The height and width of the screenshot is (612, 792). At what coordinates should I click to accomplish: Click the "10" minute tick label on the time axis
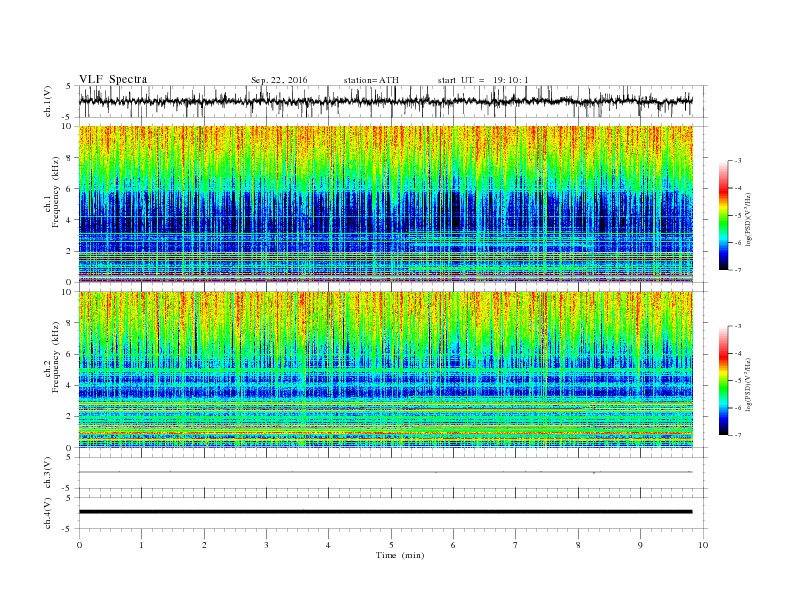point(703,545)
